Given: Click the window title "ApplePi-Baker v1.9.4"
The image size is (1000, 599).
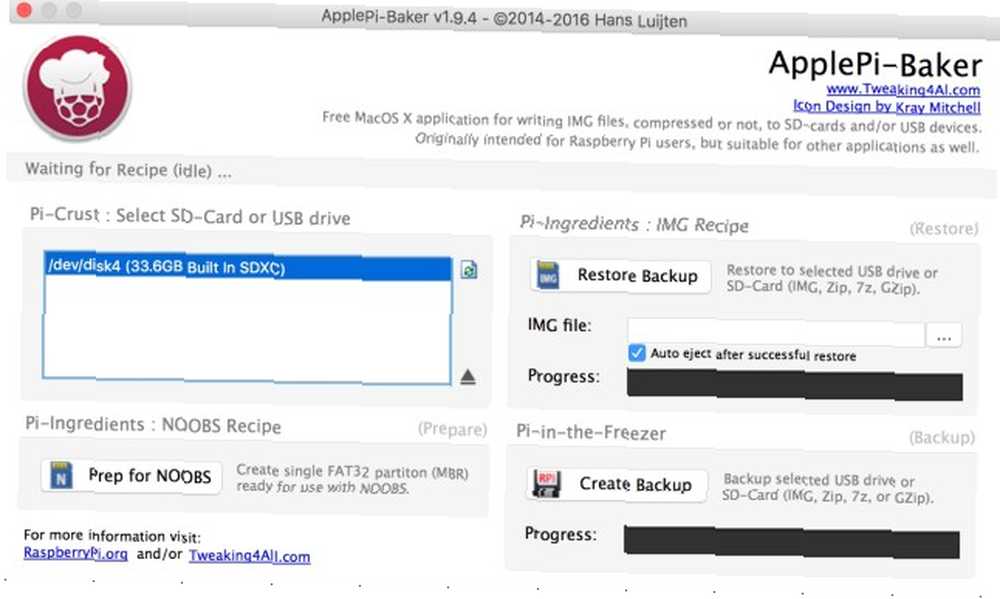Looking at the screenshot, I should pos(399,17).
